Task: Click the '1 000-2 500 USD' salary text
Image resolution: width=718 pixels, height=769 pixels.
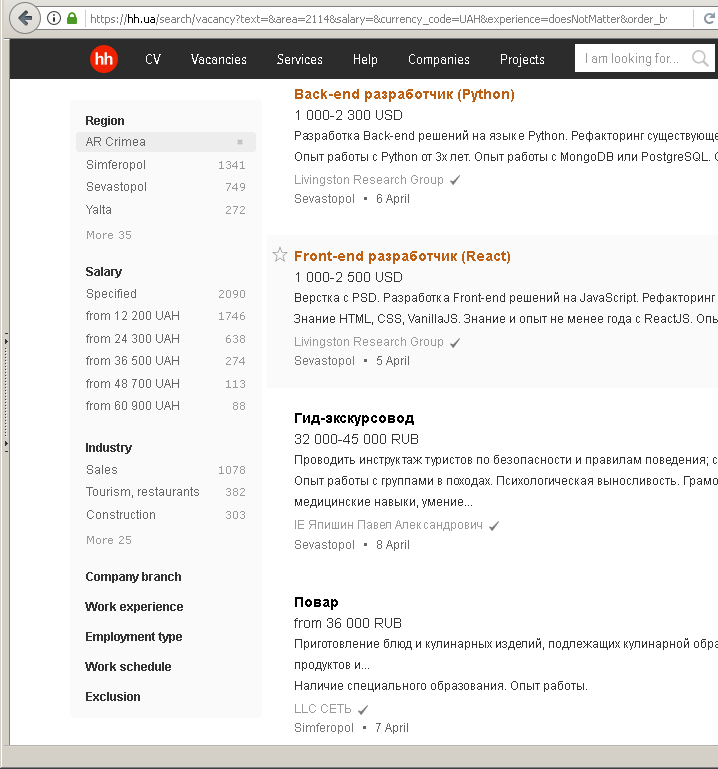Action: tap(348, 277)
